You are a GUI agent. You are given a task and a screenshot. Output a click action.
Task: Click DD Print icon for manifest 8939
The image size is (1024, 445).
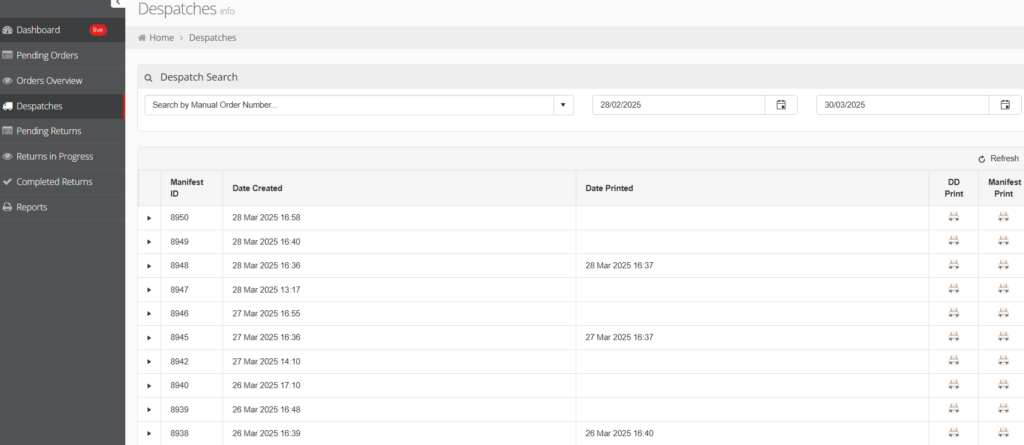click(x=953, y=409)
